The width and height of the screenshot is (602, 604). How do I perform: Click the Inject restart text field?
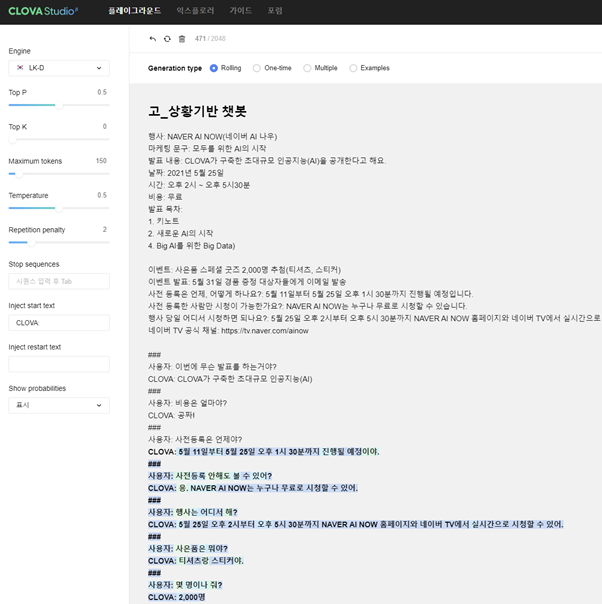click(x=59, y=364)
